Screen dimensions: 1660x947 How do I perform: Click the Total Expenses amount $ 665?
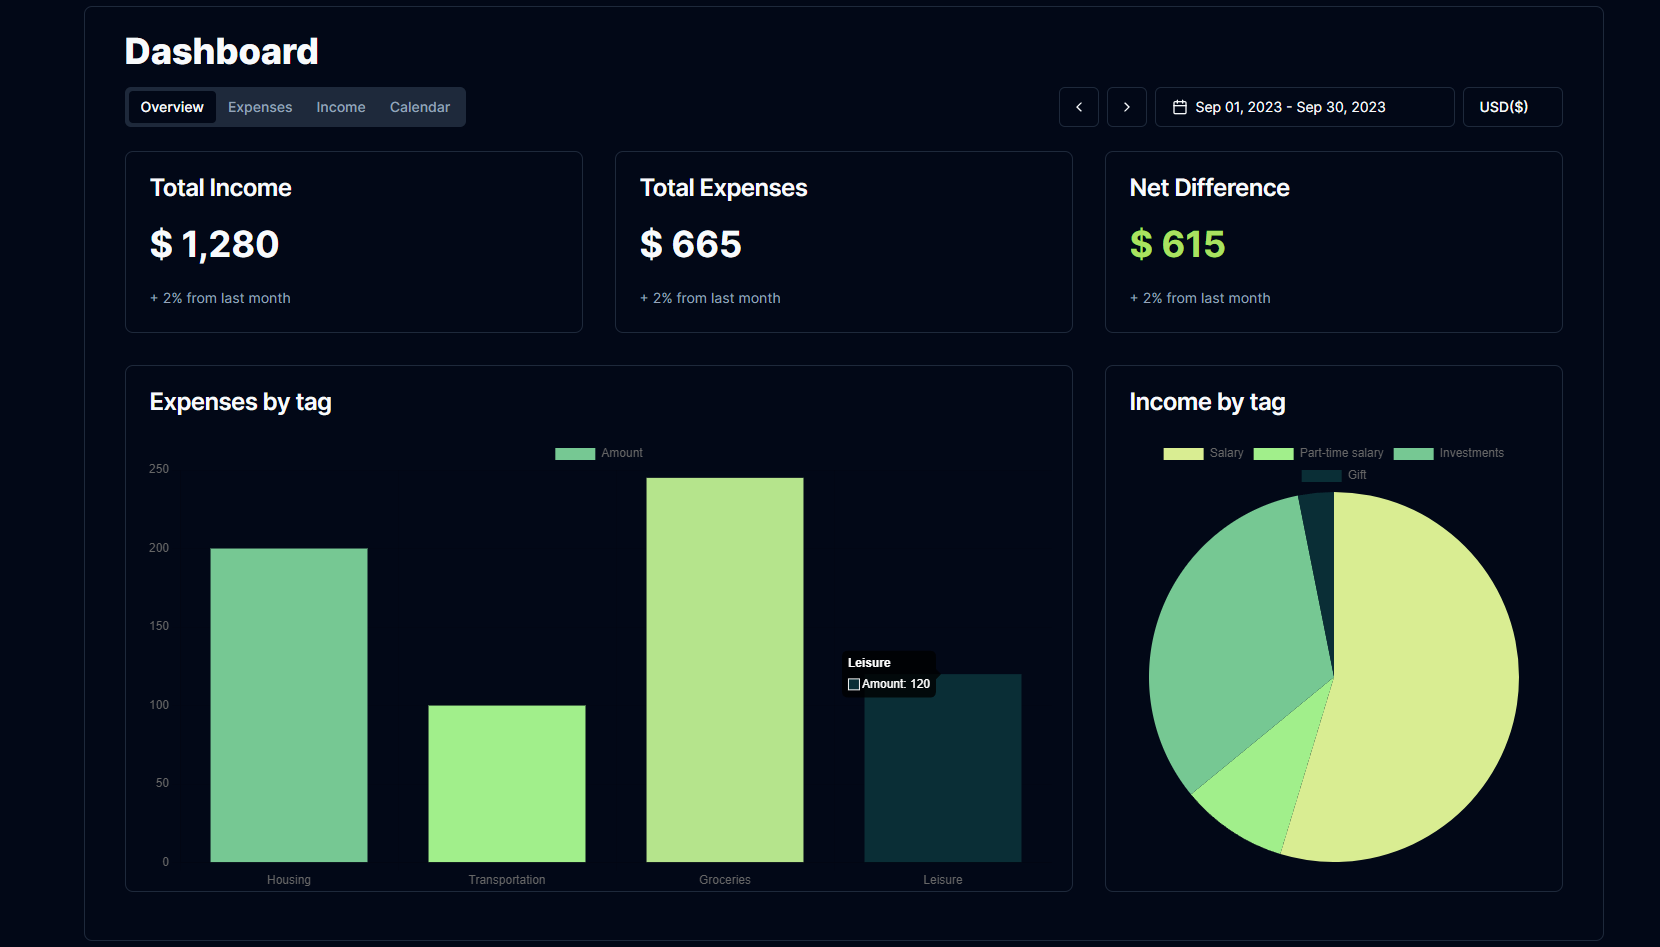(691, 244)
